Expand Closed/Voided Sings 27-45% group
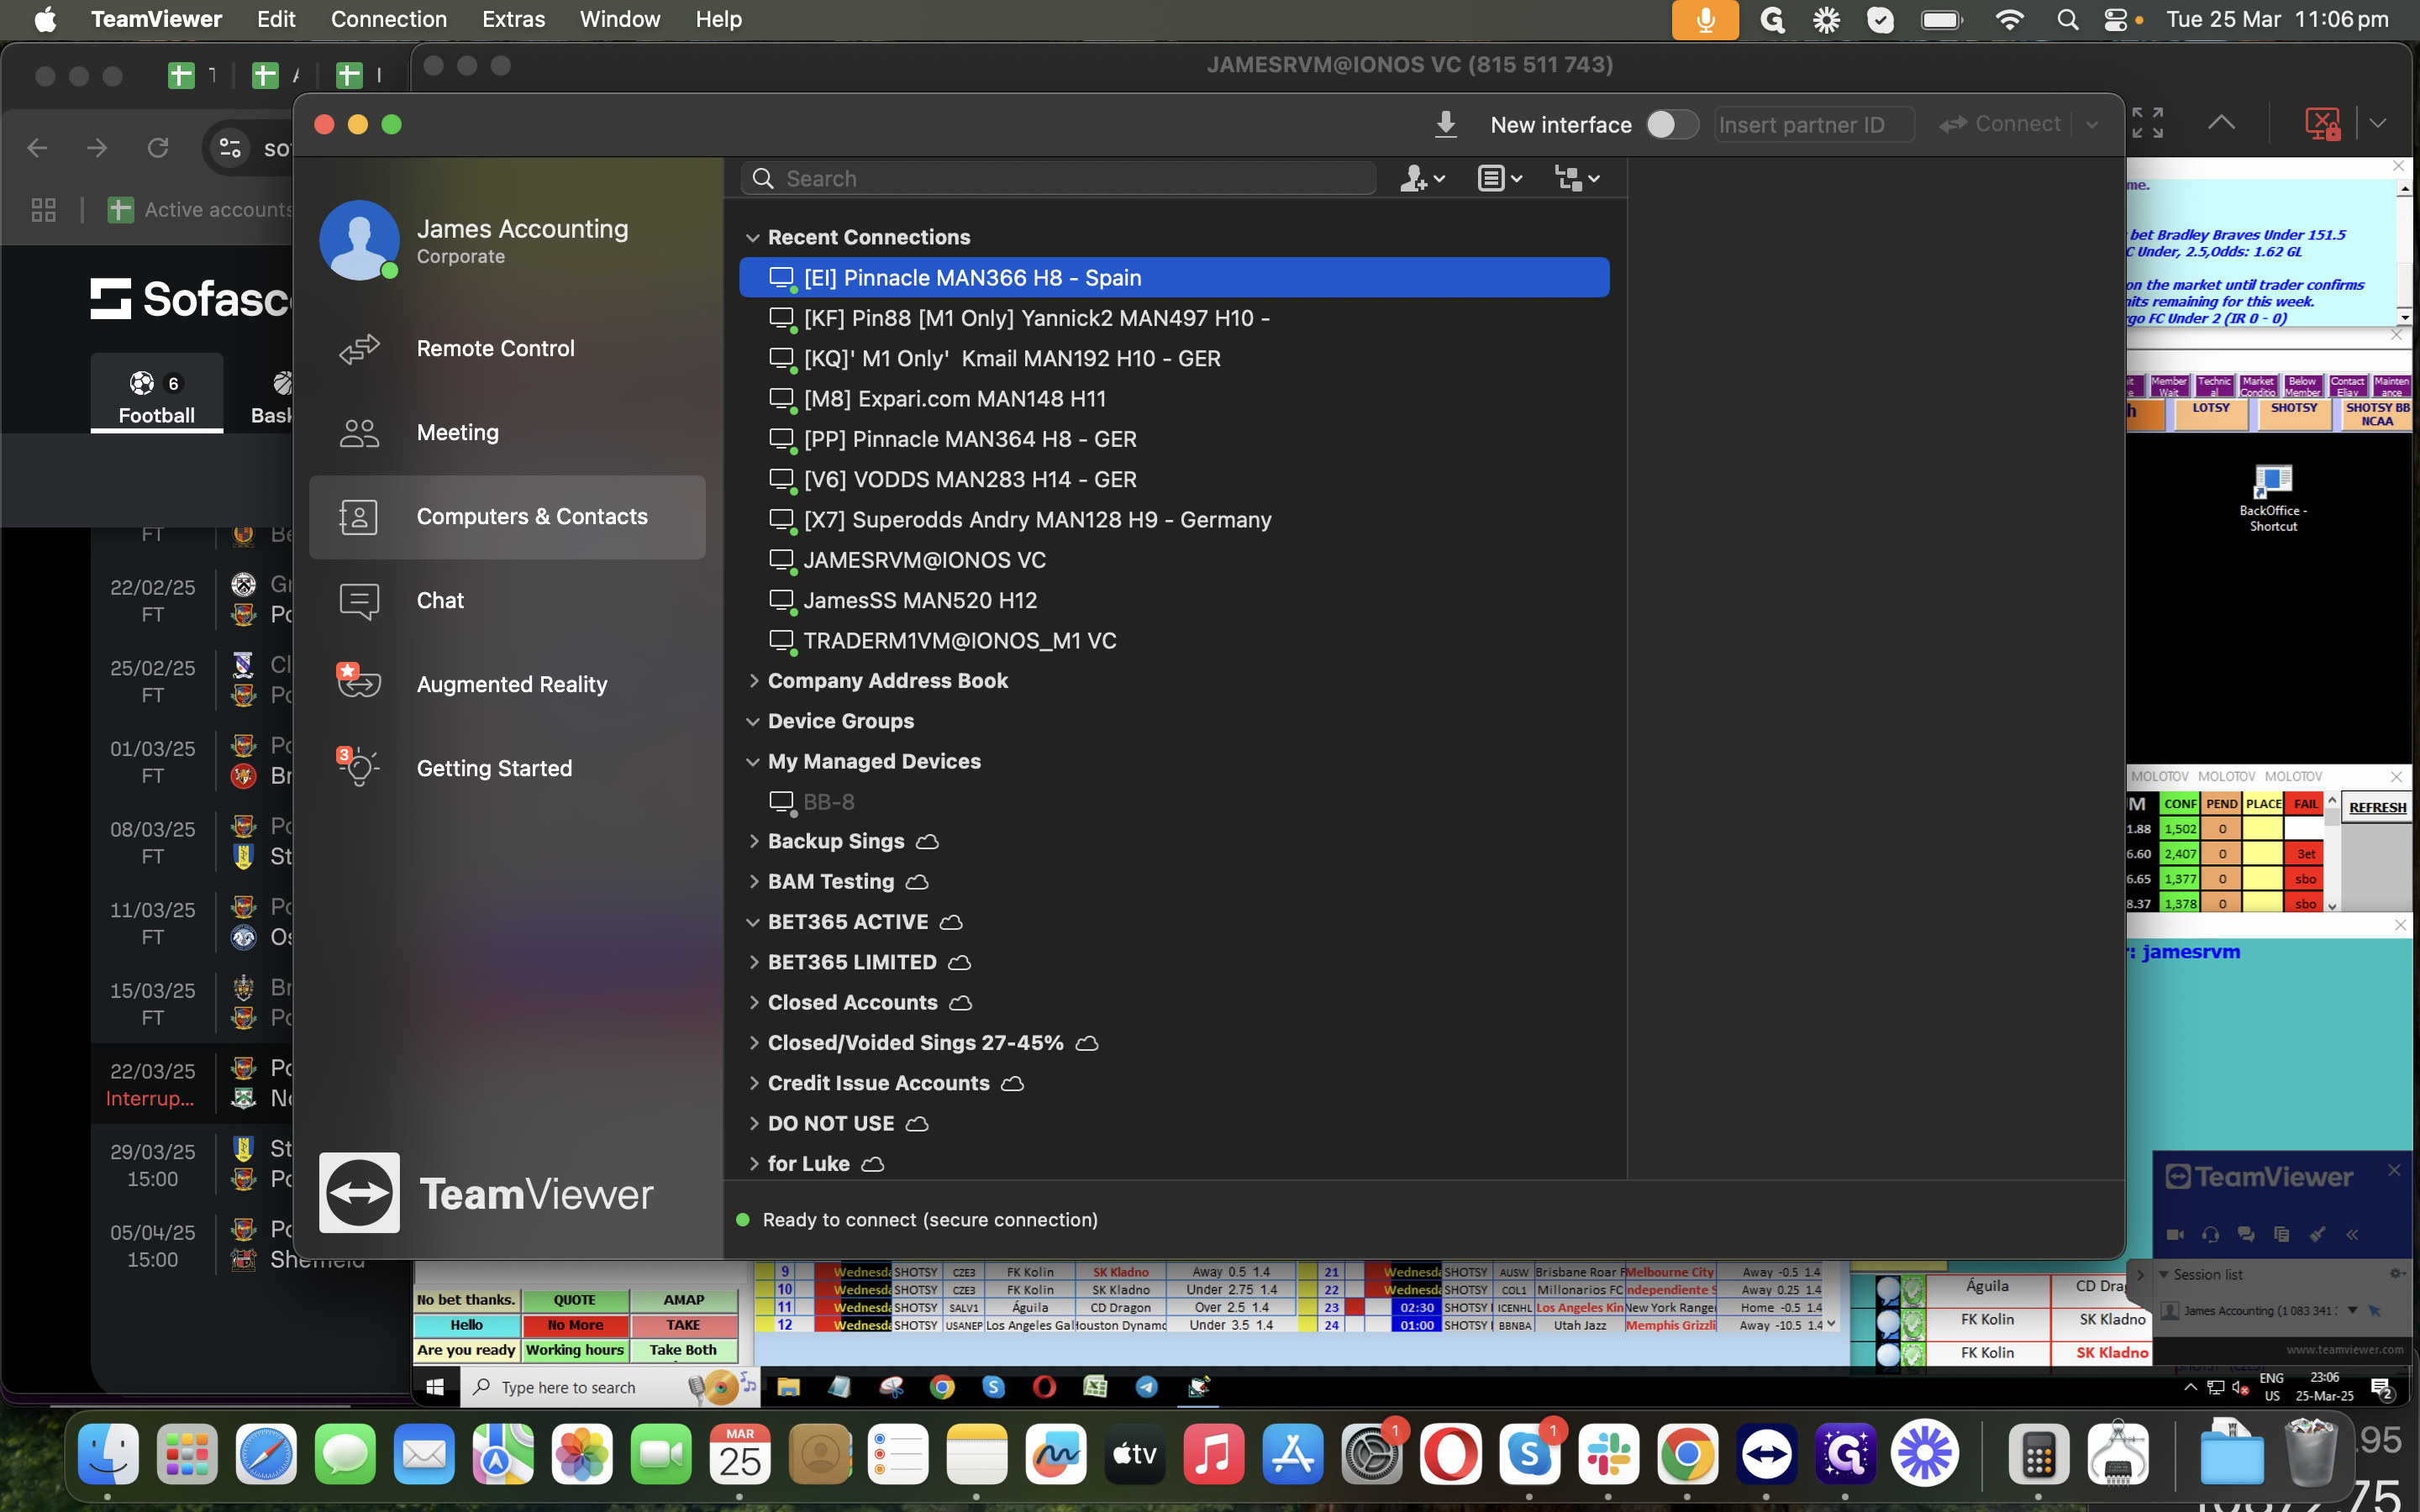This screenshot has height=1512, width=2420. coord(752,1043)
